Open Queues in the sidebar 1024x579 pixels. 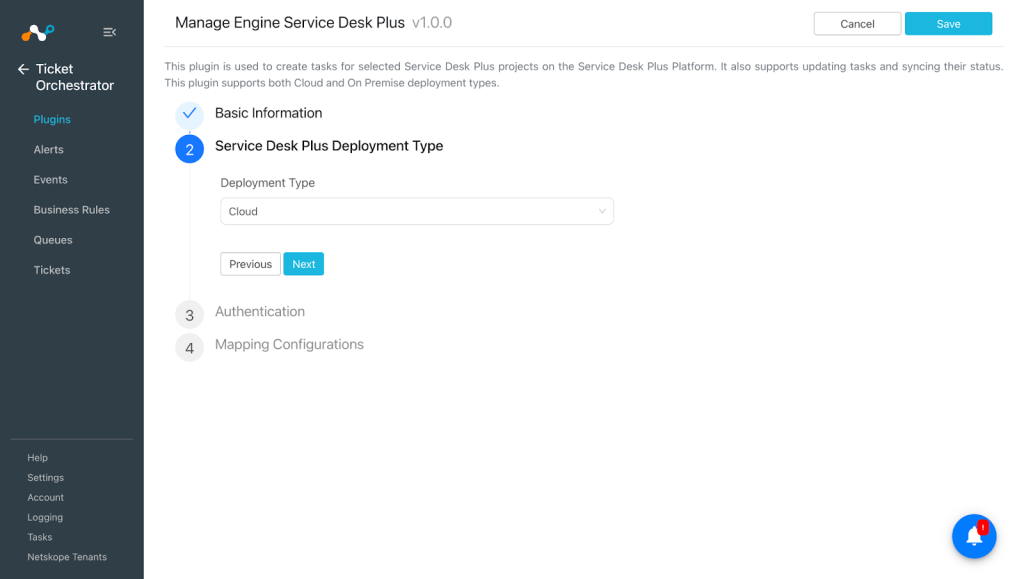coord(53,240)
